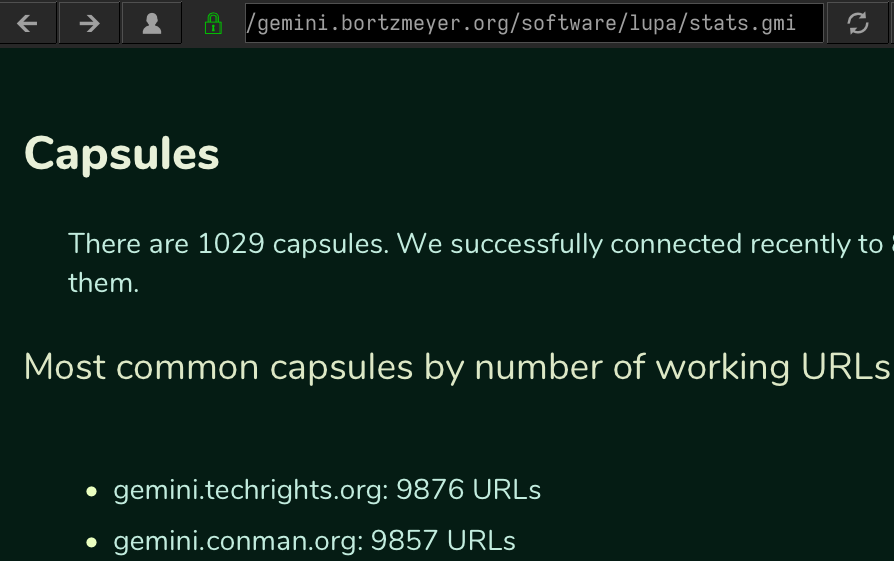
Task: Click 'working URLs' in the subheading
Action: pos(773,367)
